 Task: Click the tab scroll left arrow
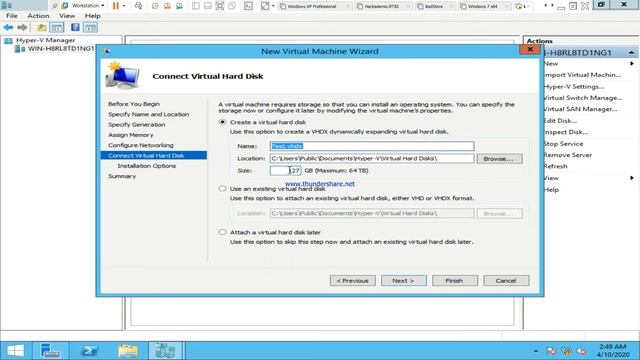coord(546,6)
